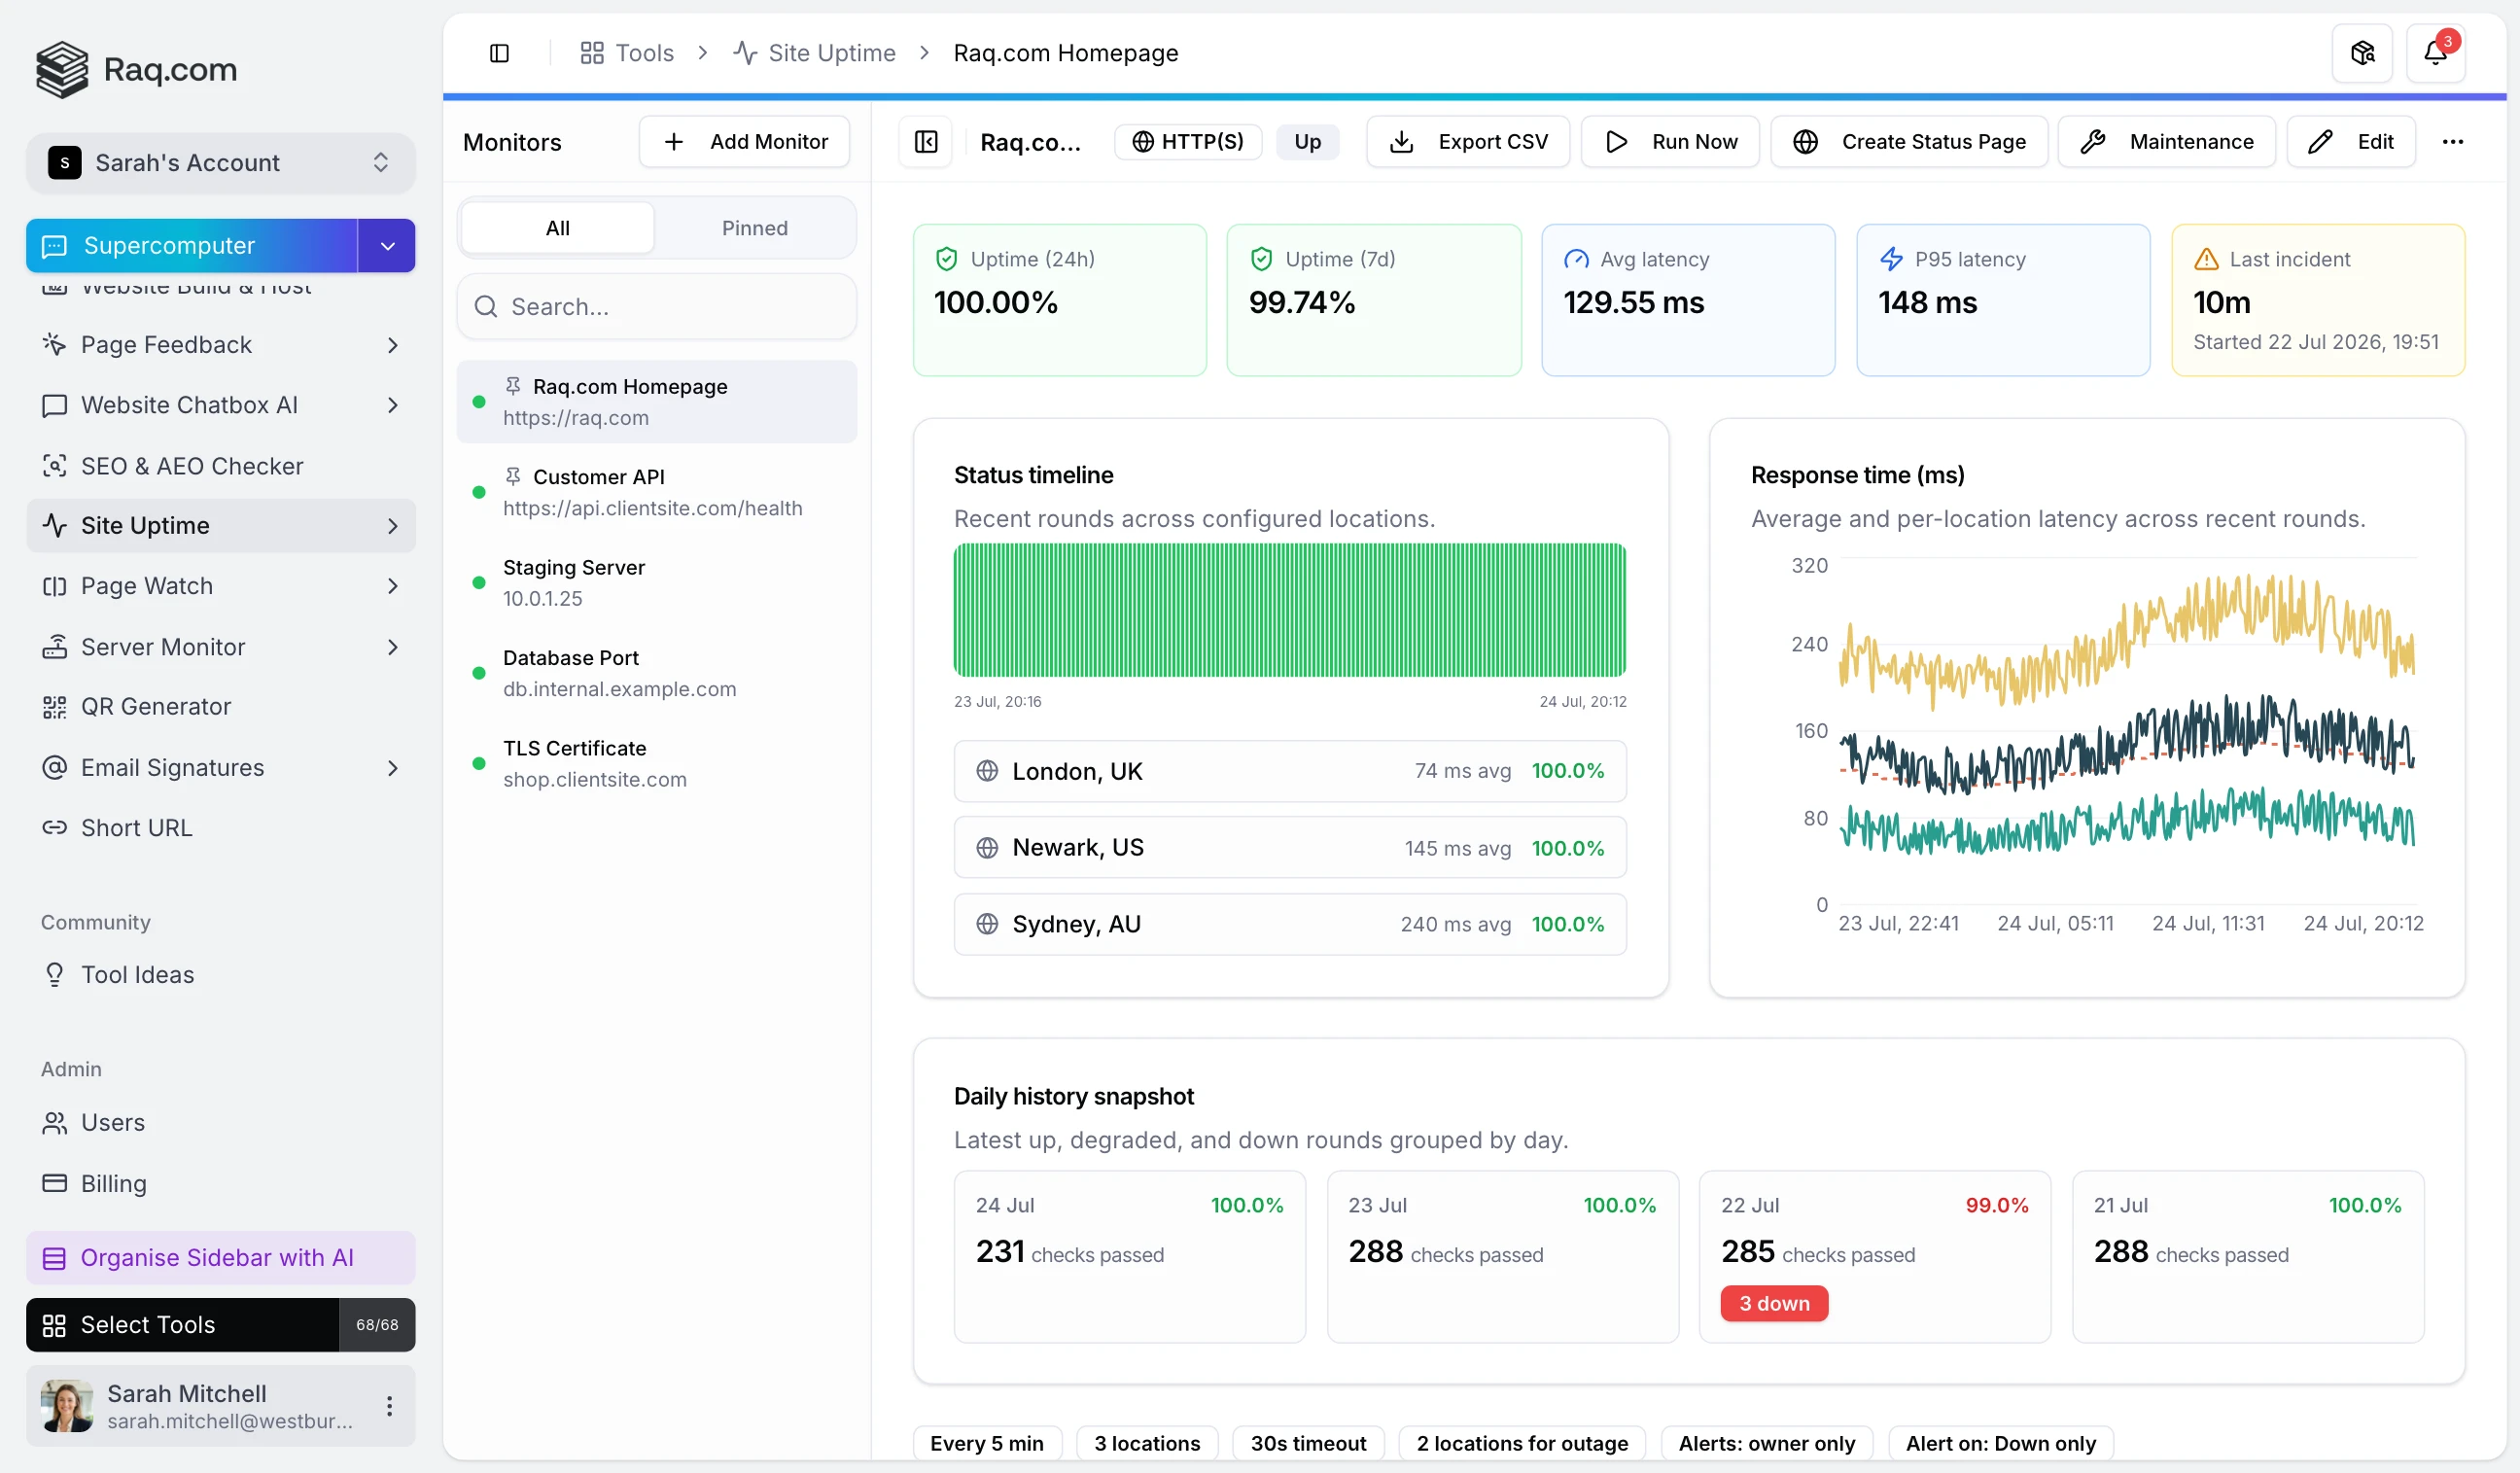This screenshot has width=2520, height=1473.
Task: Click the Email Signatures at-sign icon
Action: [x=54, y=768]
